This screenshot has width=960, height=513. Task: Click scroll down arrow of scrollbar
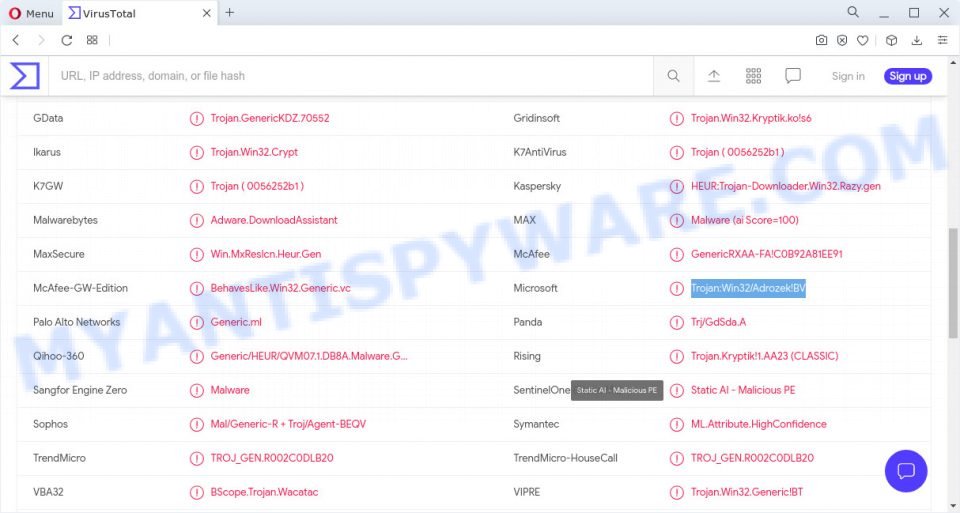(953, 506)
